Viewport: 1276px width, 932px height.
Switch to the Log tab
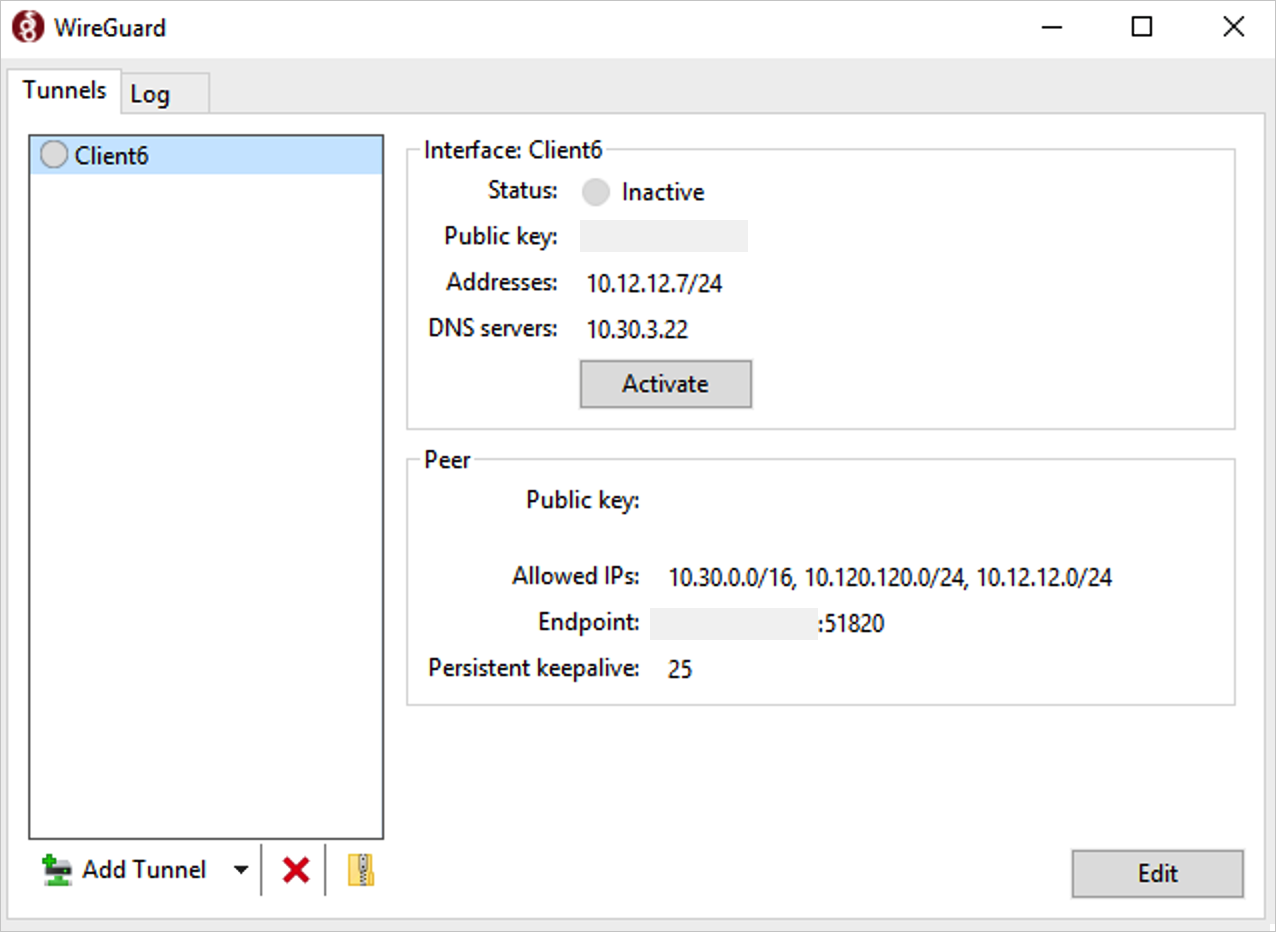click(165, 94)
